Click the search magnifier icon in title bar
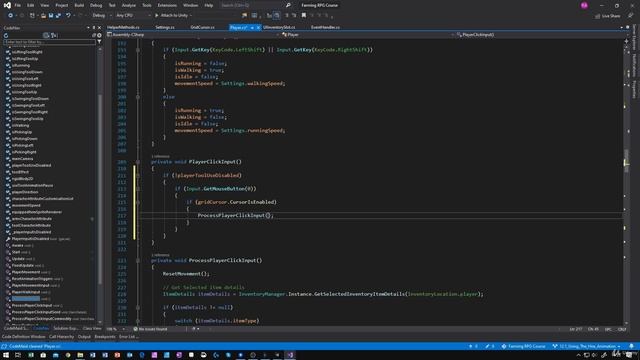640x360 pixels. click(288, 5)
